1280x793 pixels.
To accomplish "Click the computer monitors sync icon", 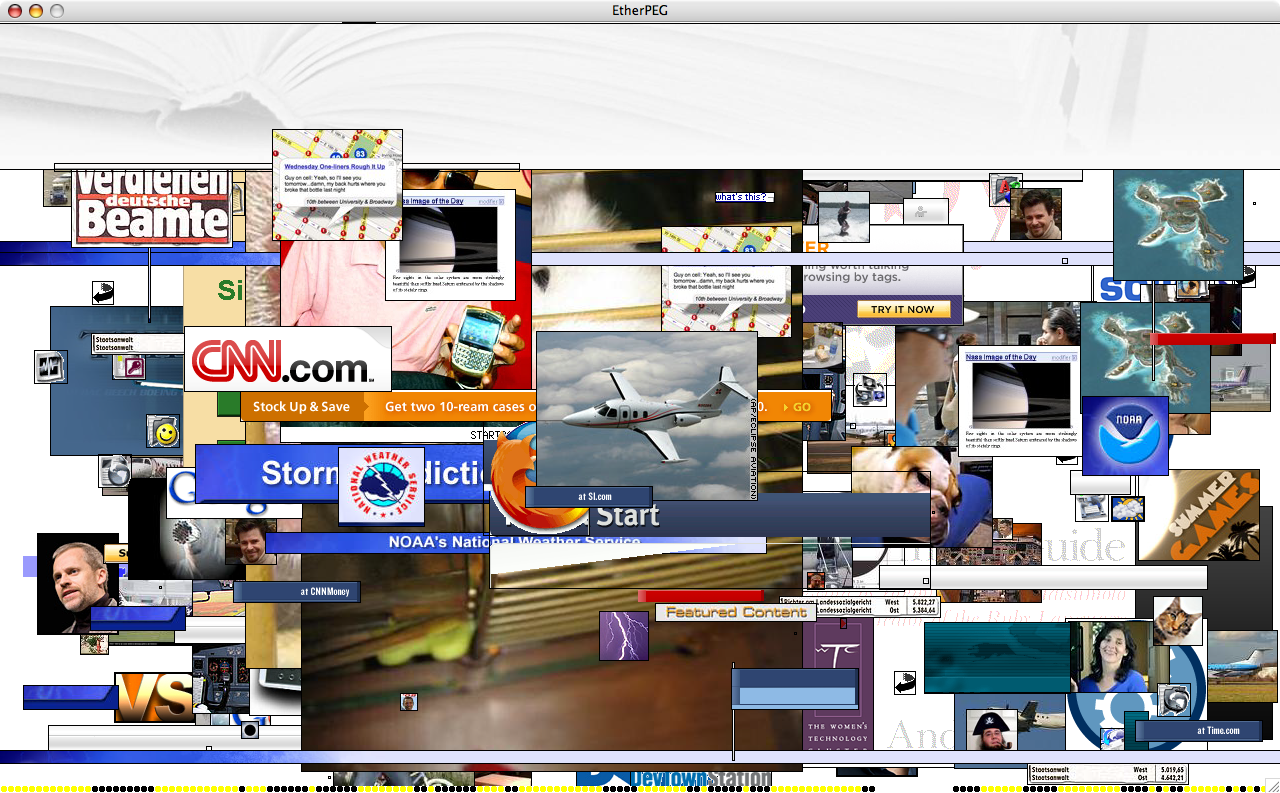I will (869, 389).
